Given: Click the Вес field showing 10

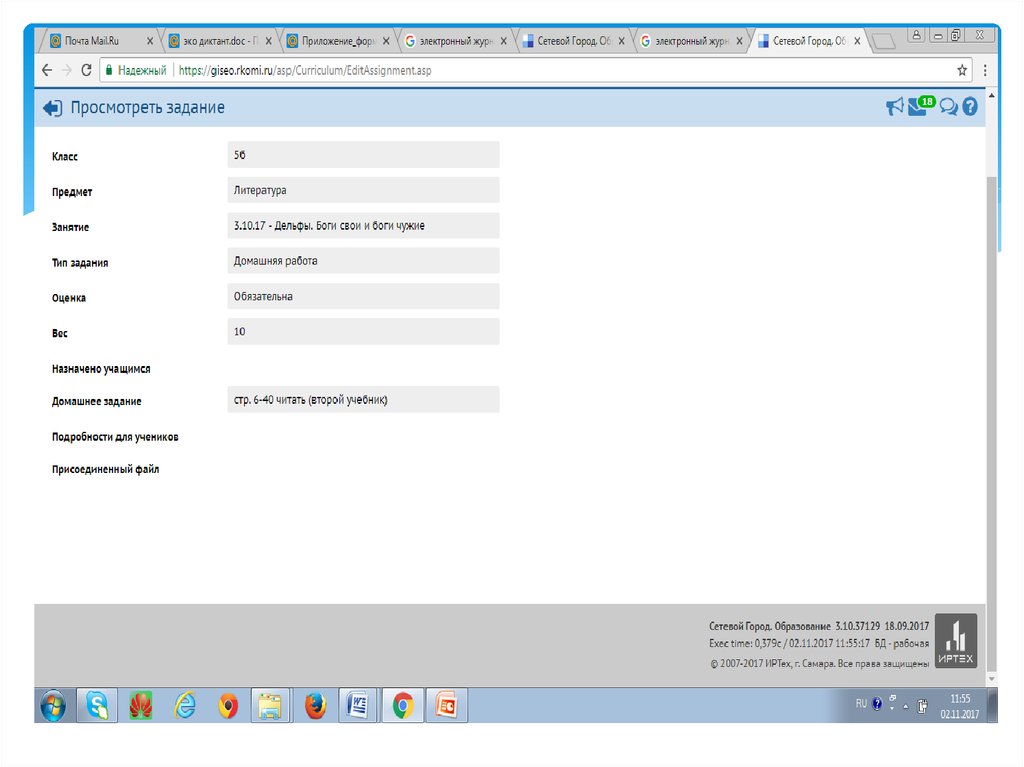Looking at the screenshot, I should tap(363, 331).
